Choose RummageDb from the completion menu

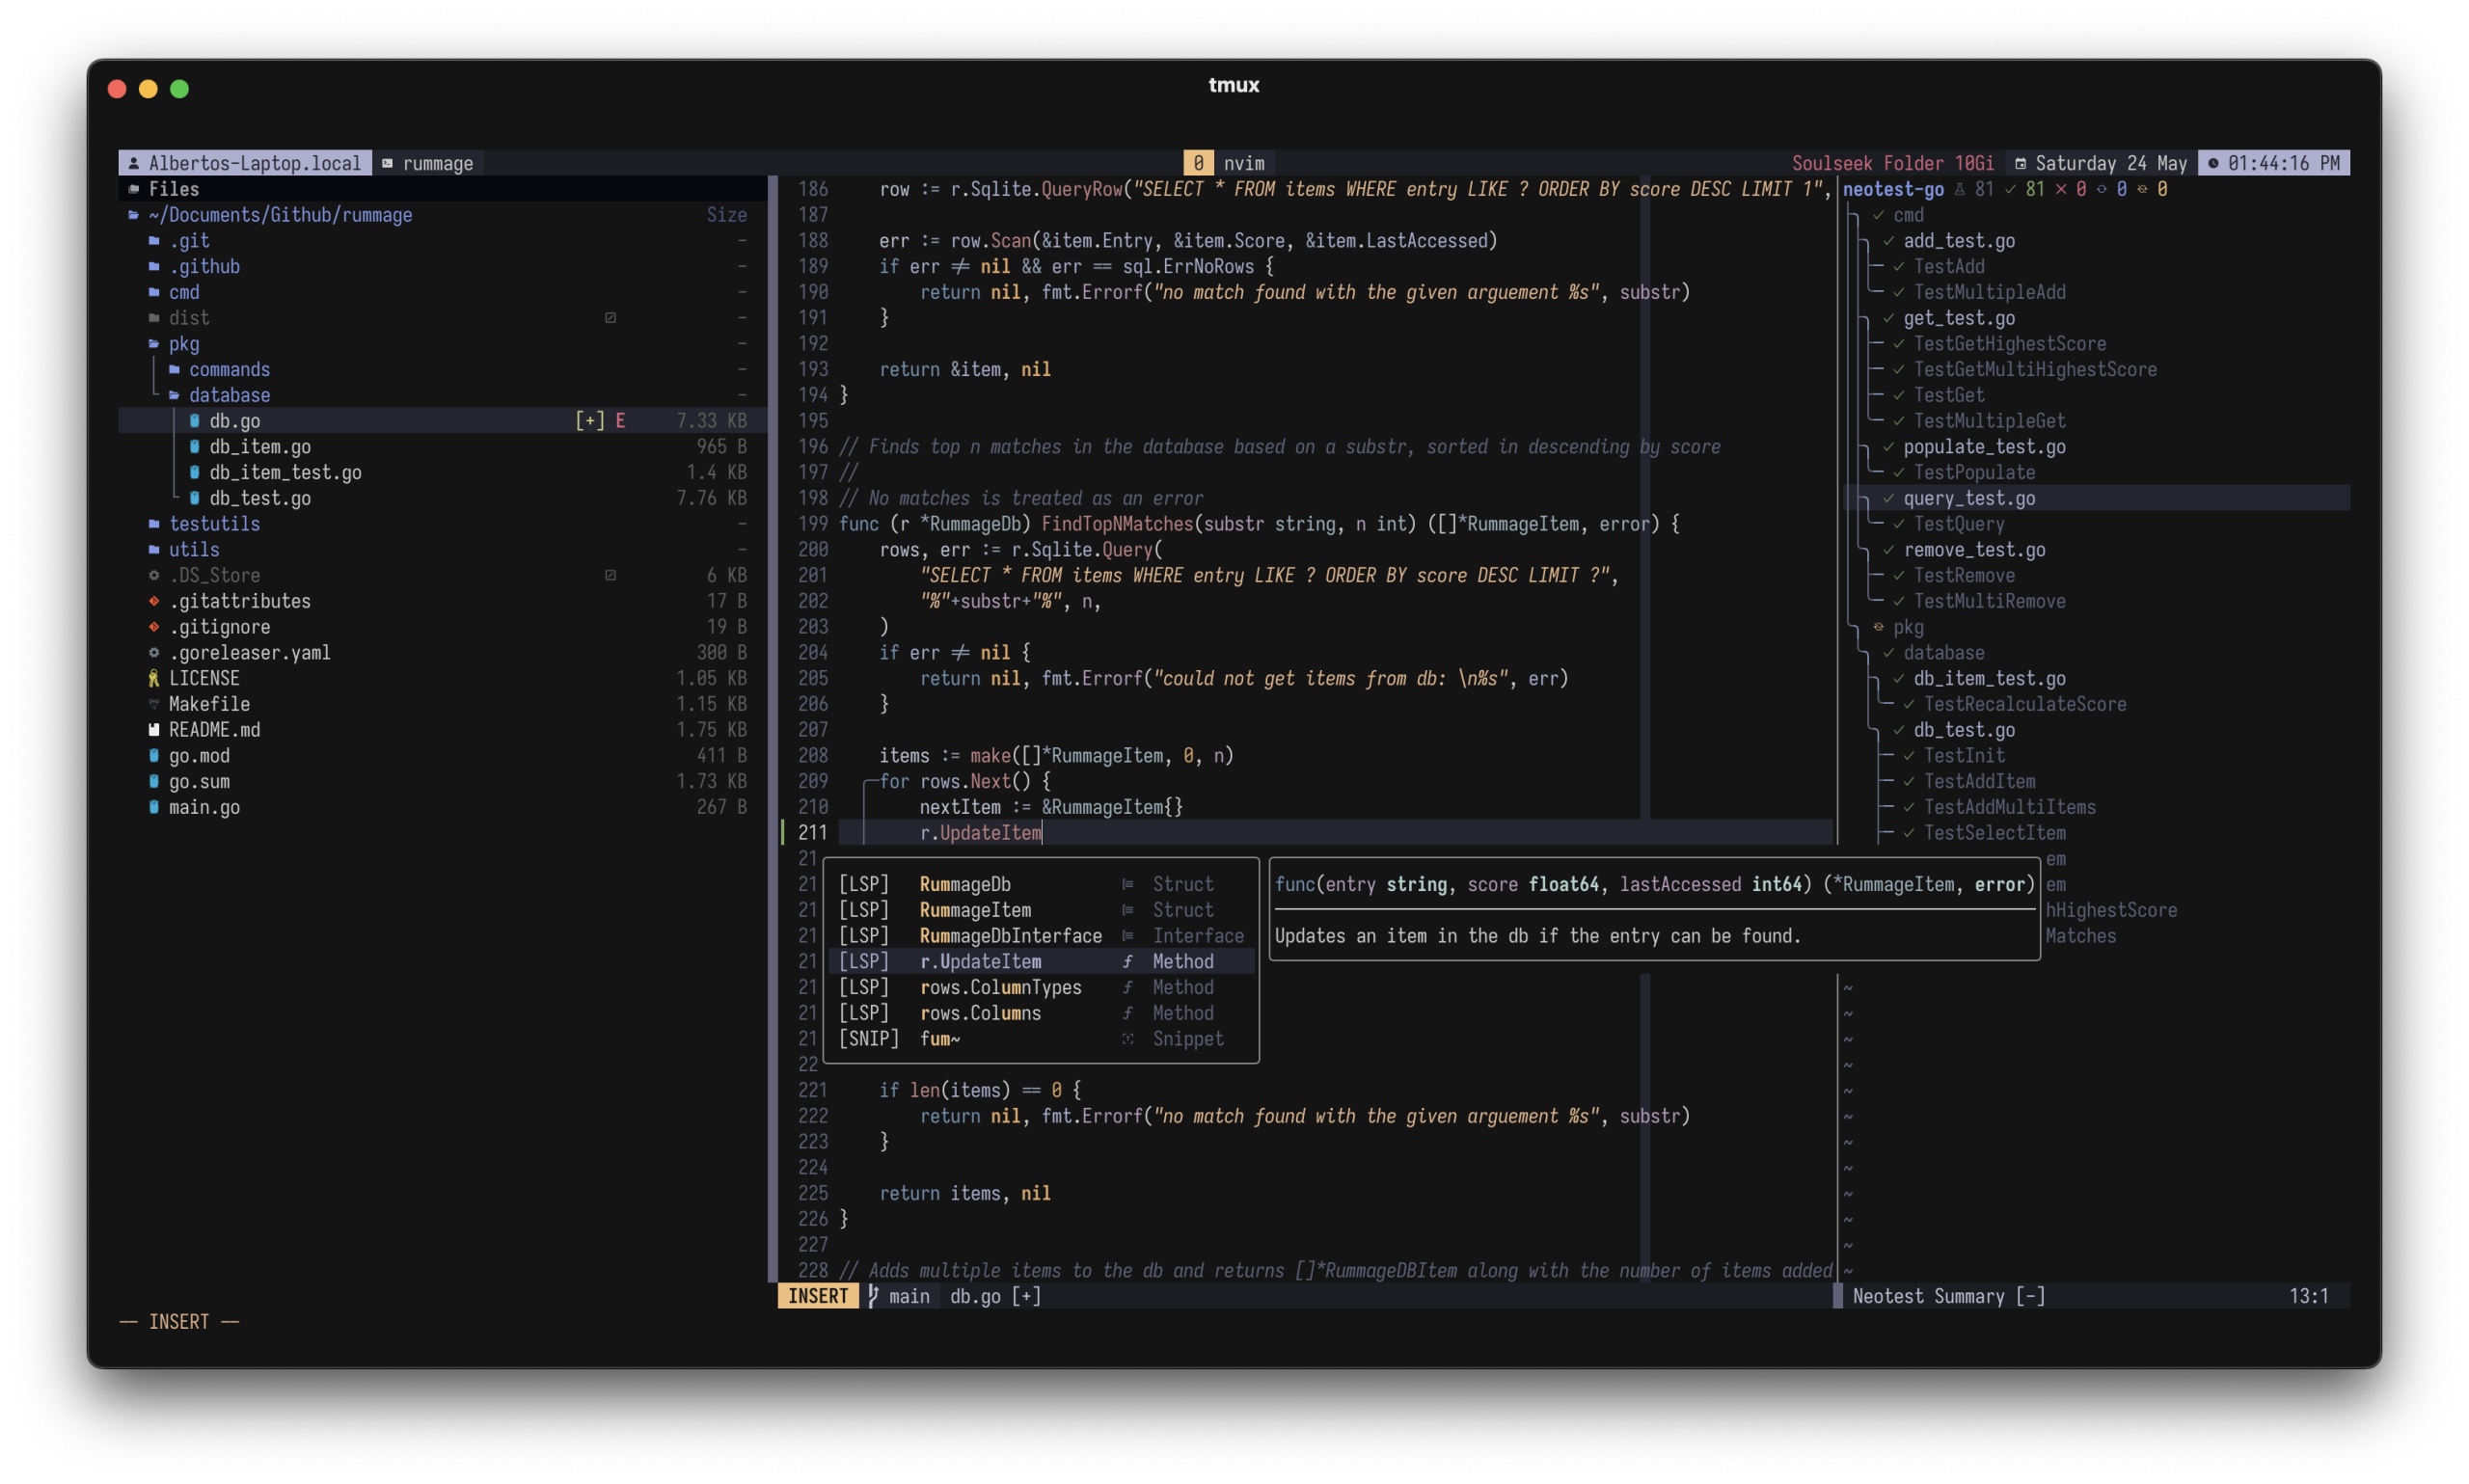pos(1041,884)
